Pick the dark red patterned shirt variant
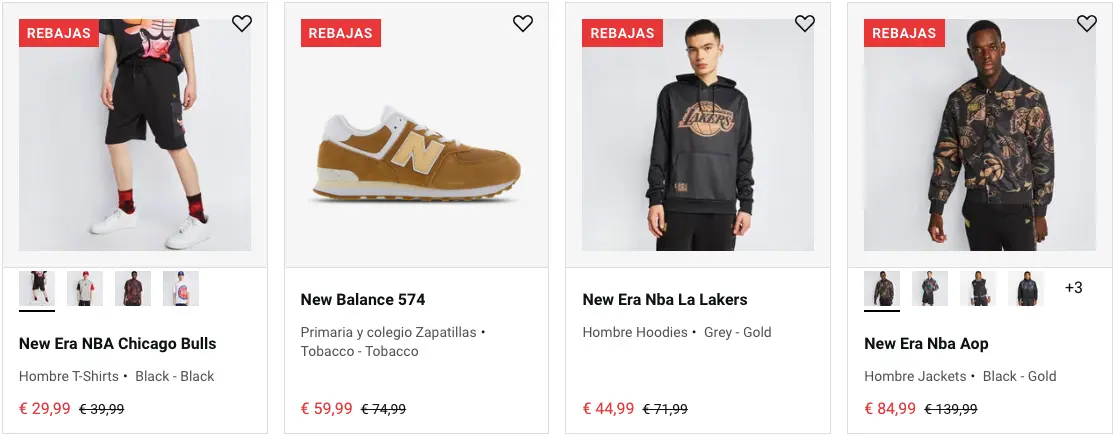The height and width of the screenshot is (435, 1113). (133, 289)
